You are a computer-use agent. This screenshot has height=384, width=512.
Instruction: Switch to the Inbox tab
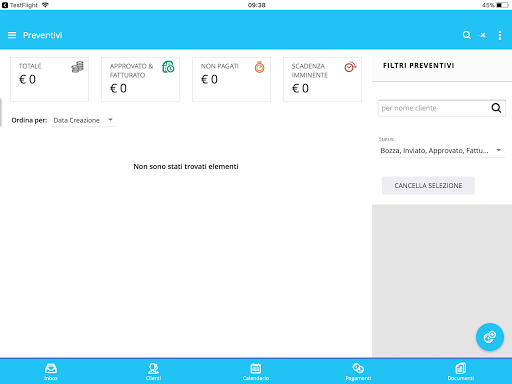coord(51,371)
